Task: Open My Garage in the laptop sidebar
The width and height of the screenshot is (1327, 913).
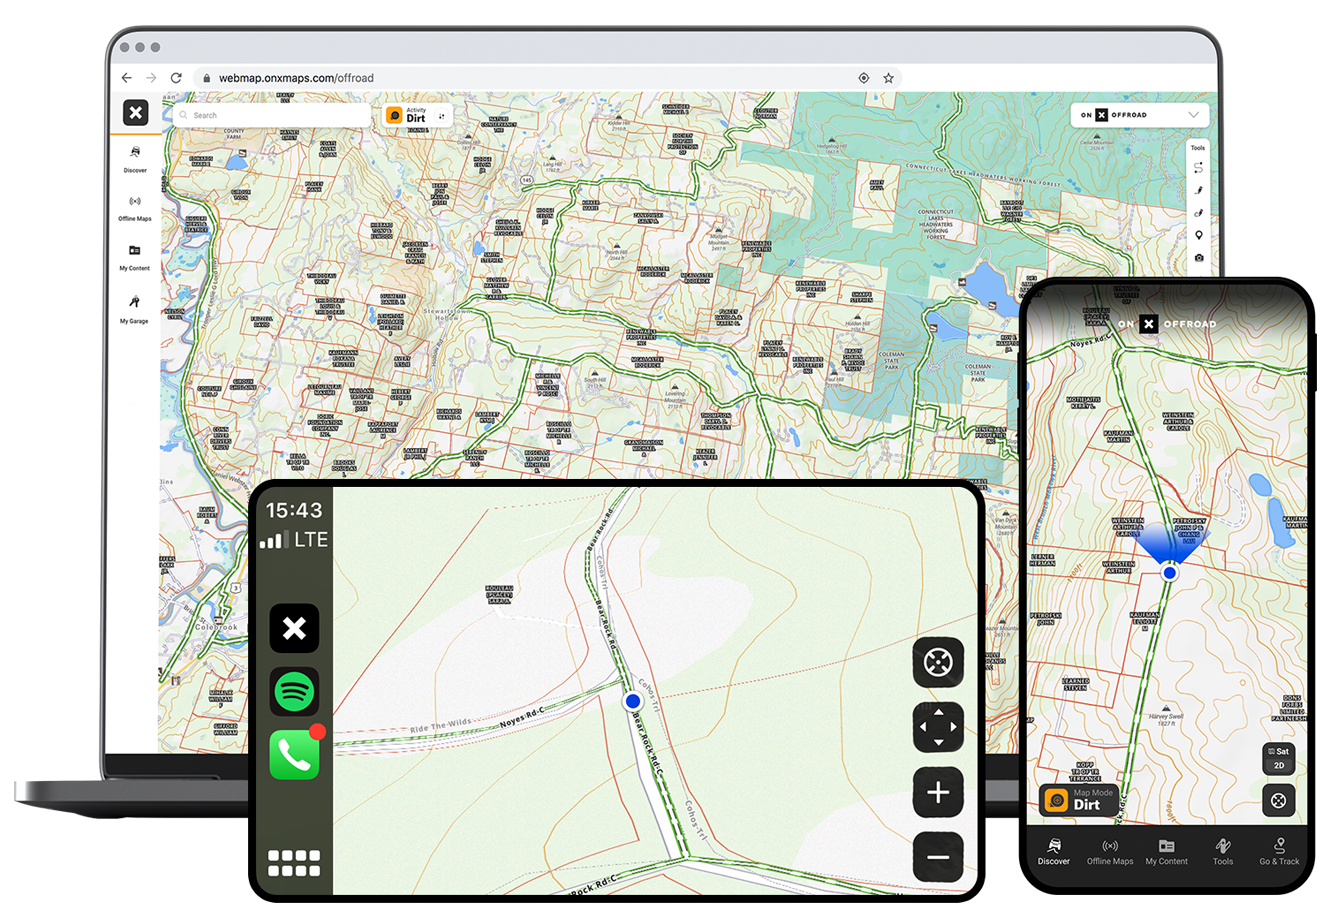Action: pos(134,309)
